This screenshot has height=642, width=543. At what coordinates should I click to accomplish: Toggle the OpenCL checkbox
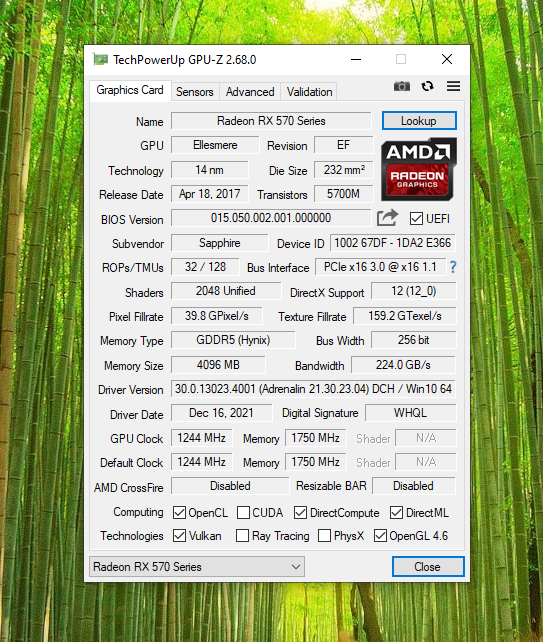pos(179,513)
